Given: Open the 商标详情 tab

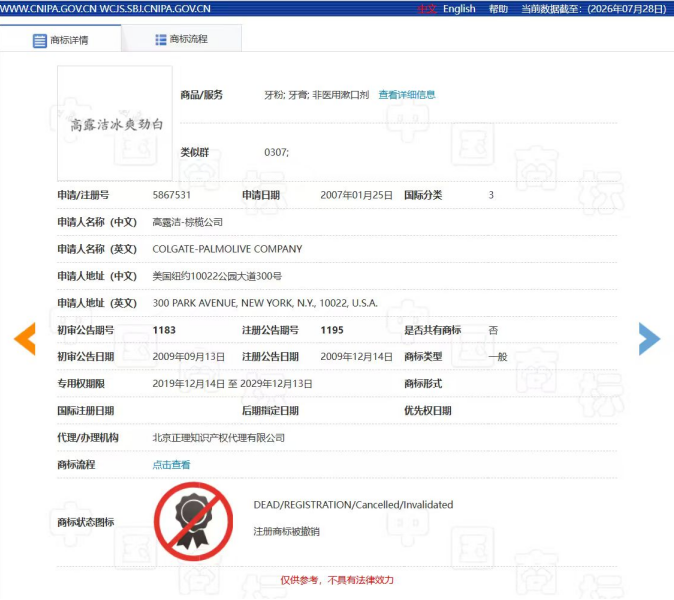Looking at the screenshot, I should click(61, 39).
